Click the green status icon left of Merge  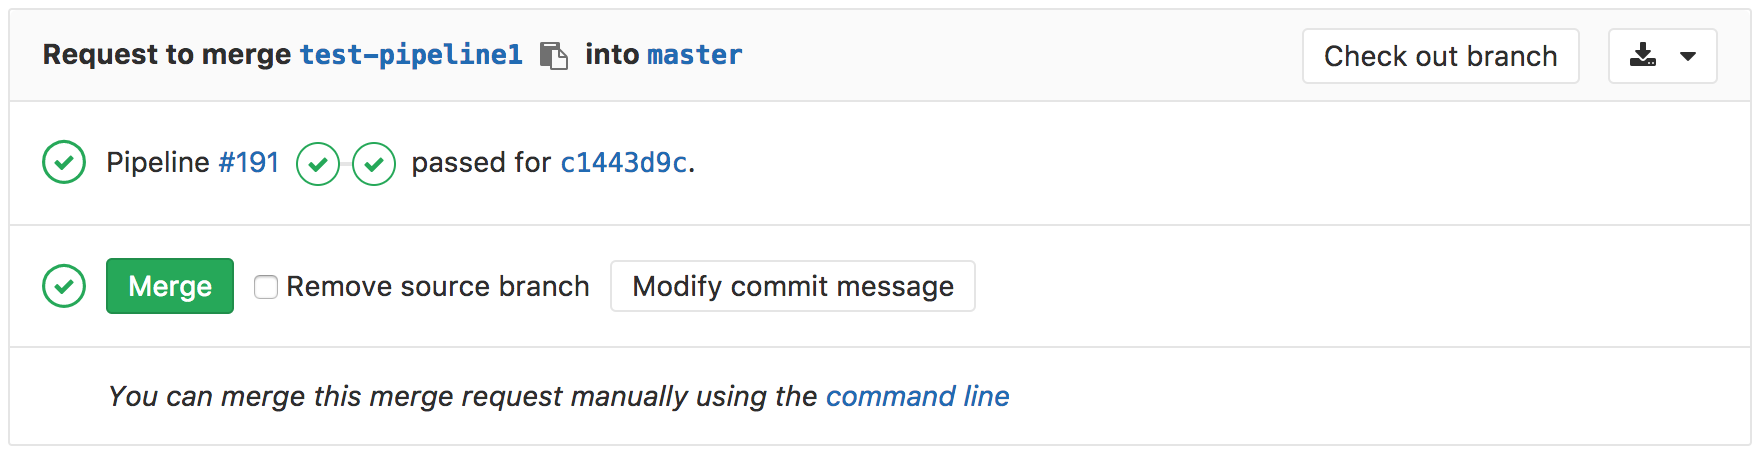click(x=64, y=286)
